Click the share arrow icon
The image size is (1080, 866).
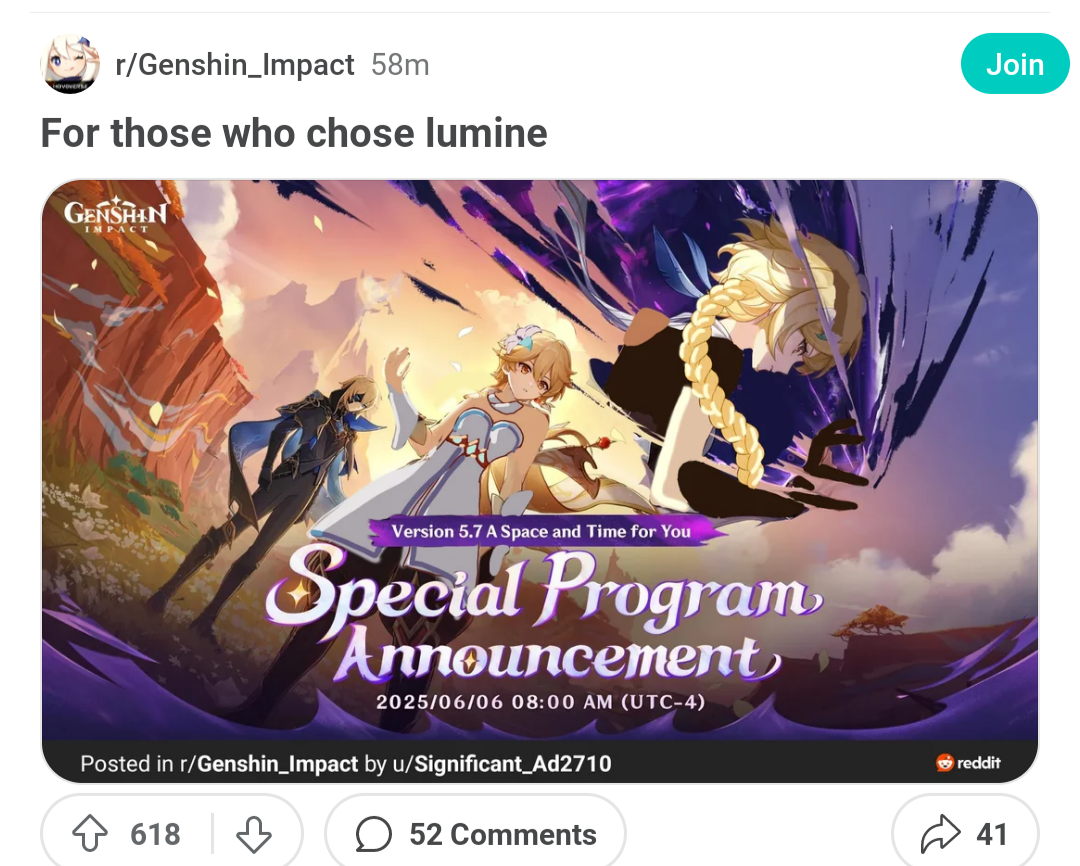click(x=940, y=834)
